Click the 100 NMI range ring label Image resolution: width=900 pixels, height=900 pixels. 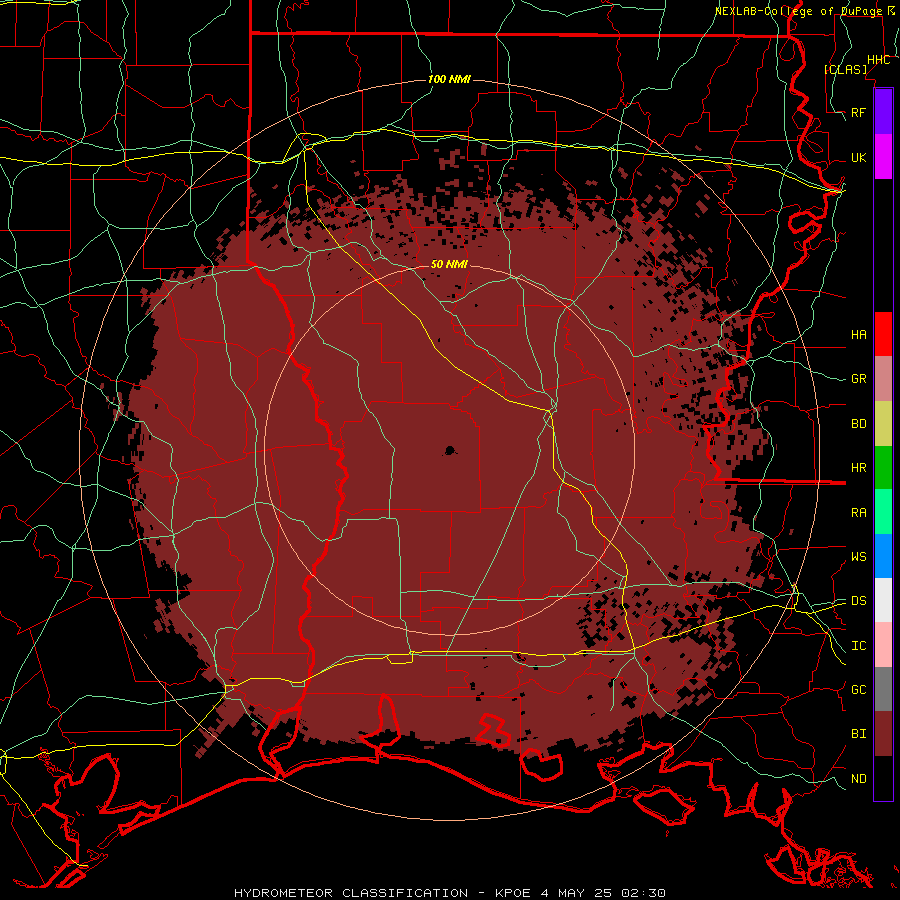449,79
